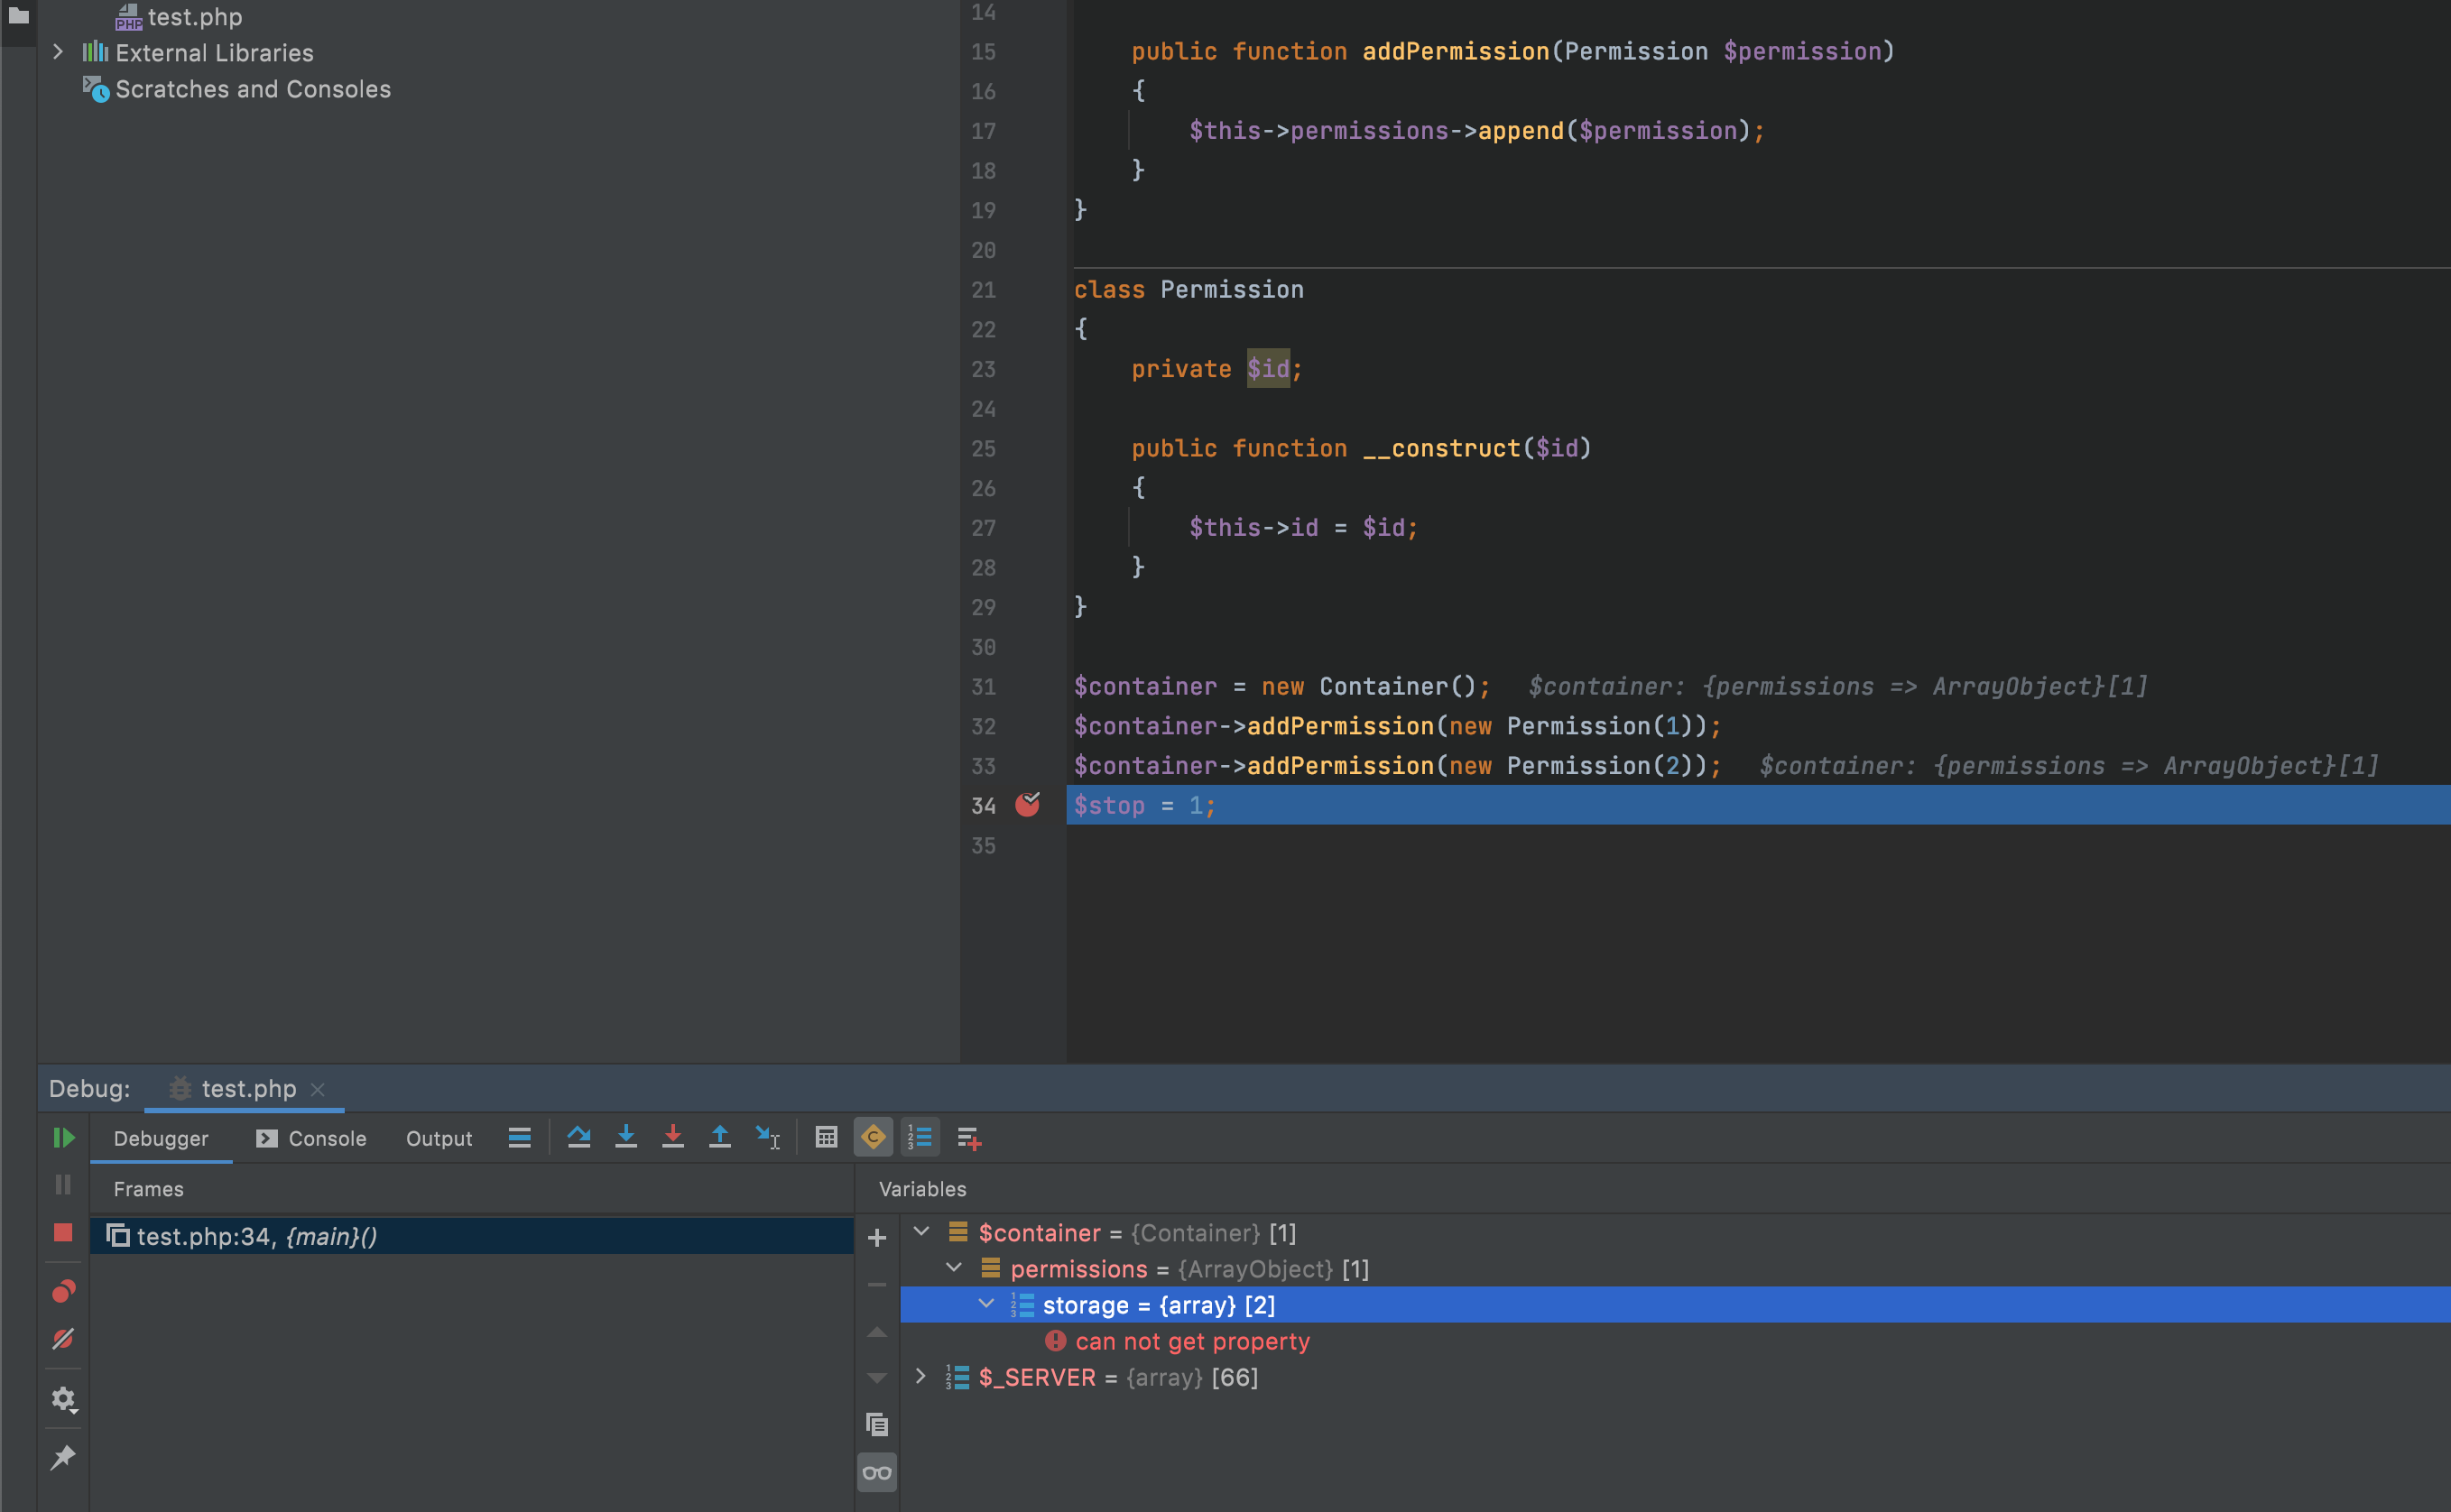
Task: Toggle the glasses show-watches icon
Action: point(877,1473)
